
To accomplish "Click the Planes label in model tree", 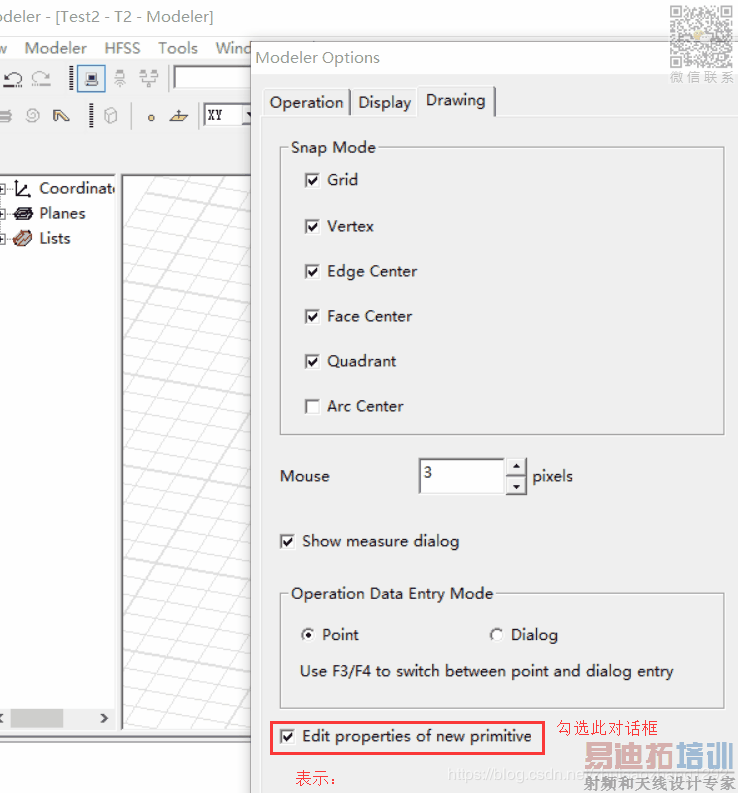I will click(x=63, y=213).
